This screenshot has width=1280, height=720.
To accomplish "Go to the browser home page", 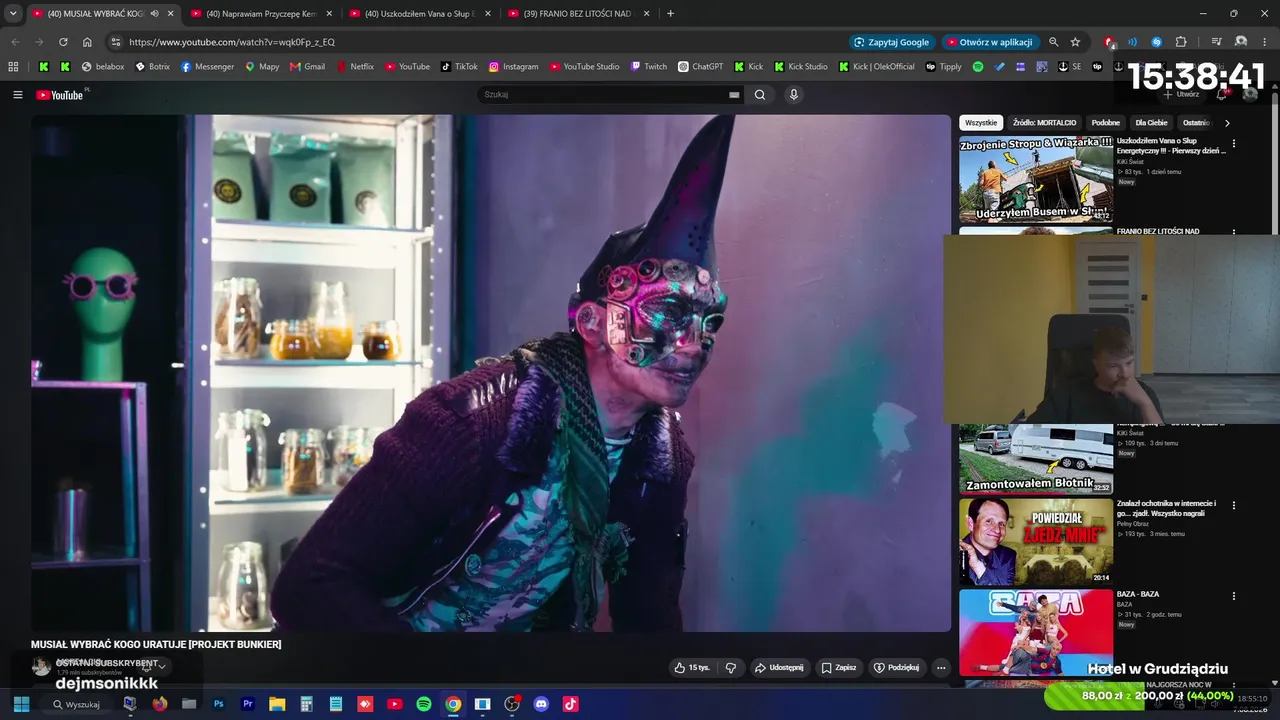I will point(87,42).
